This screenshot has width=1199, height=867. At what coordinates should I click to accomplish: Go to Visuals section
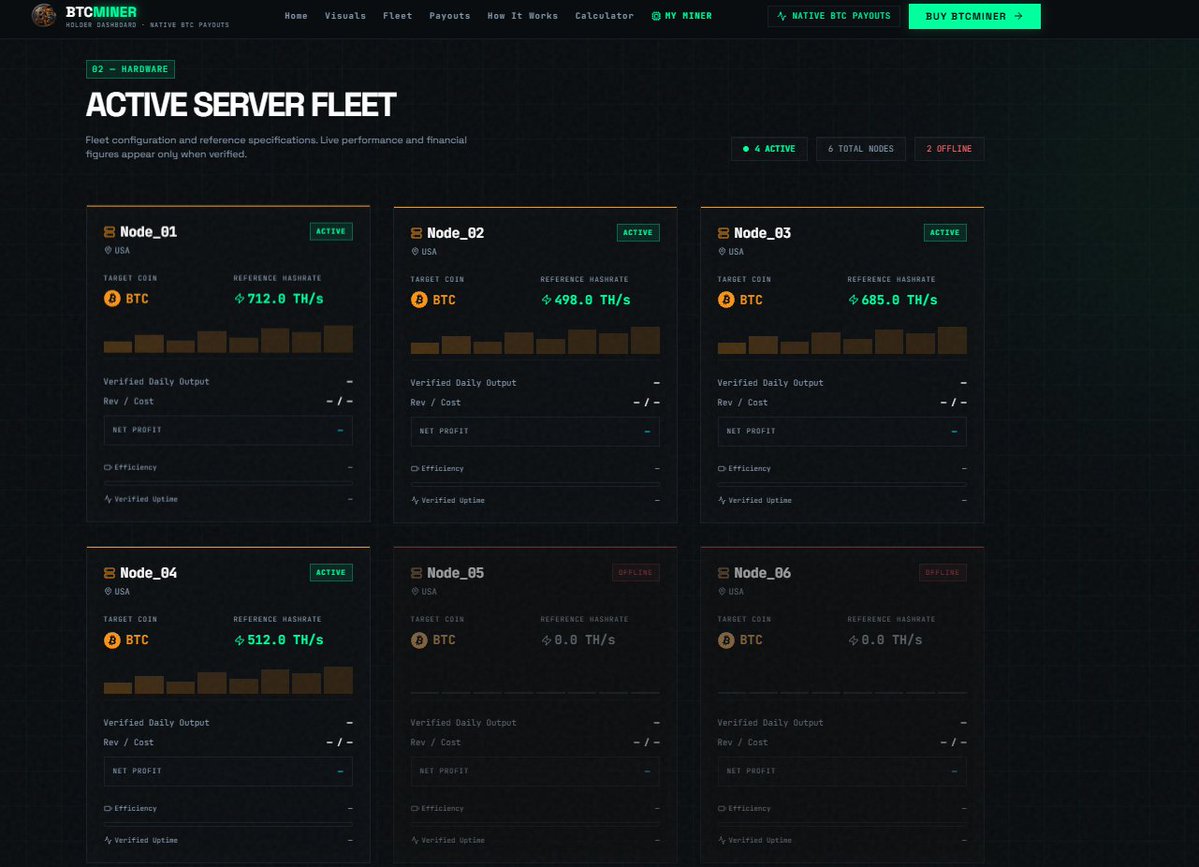pos(345,16)
